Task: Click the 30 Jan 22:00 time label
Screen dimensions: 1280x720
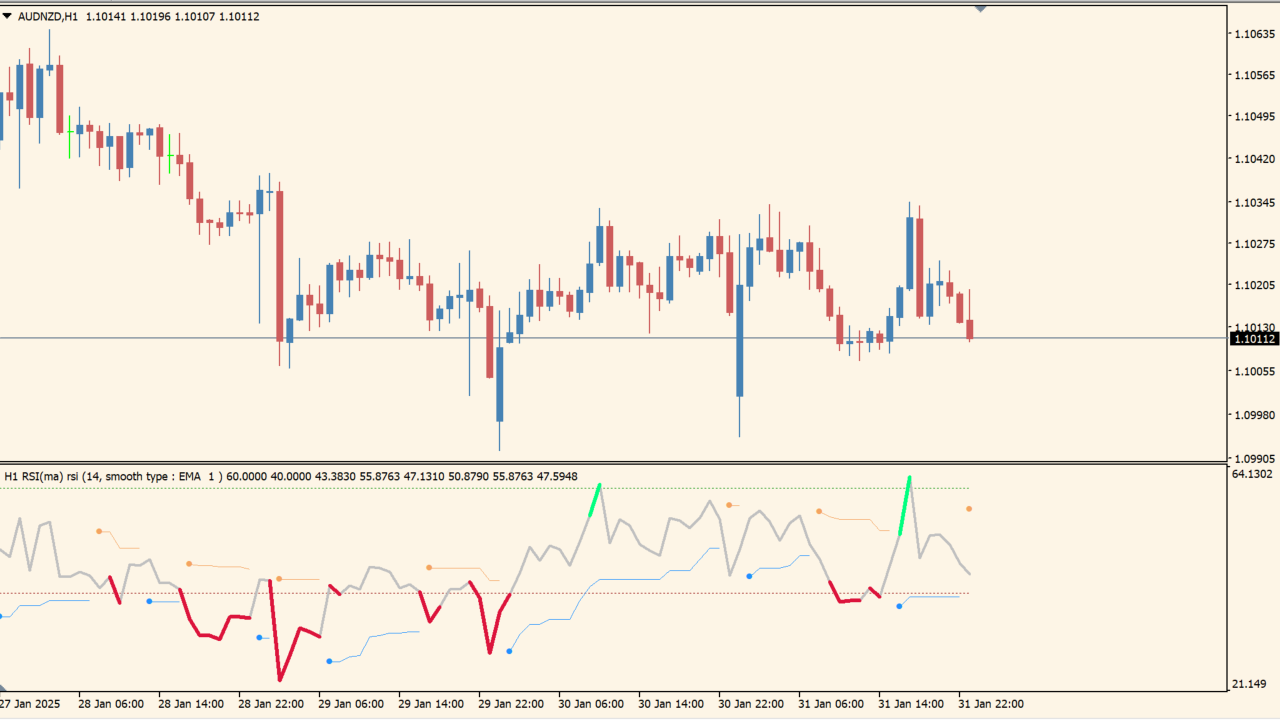Action: 751,704
